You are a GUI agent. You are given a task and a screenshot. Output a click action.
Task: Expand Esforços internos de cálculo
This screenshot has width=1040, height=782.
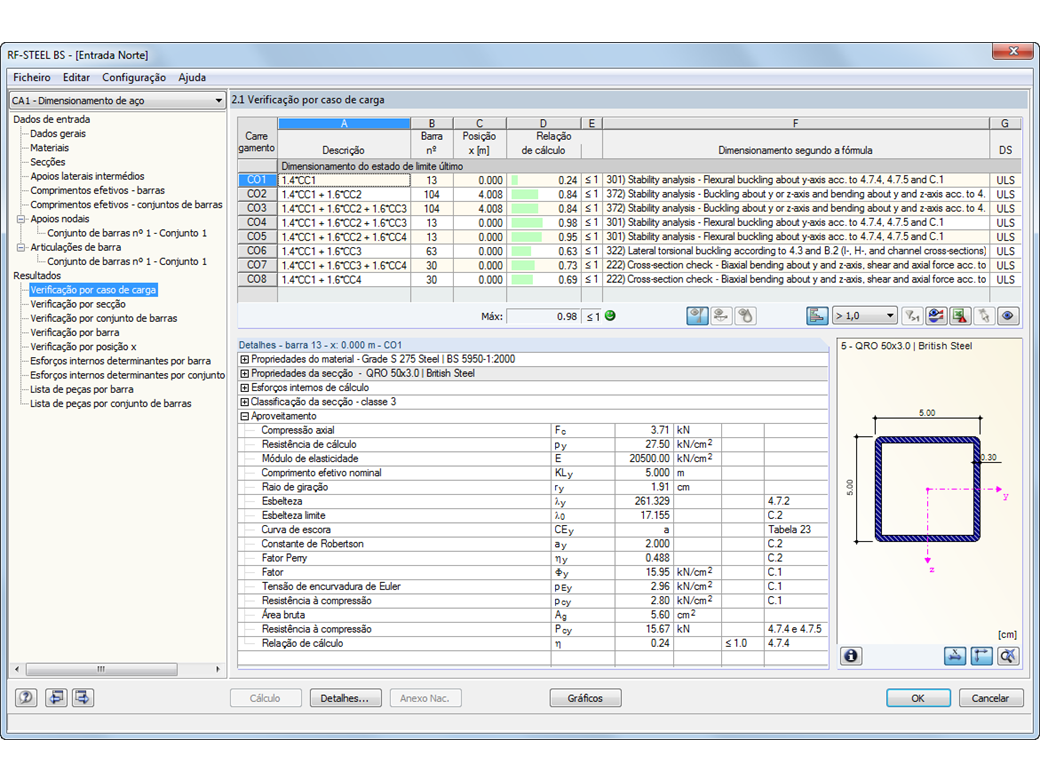pyautogui.click(x=244, y=387)
